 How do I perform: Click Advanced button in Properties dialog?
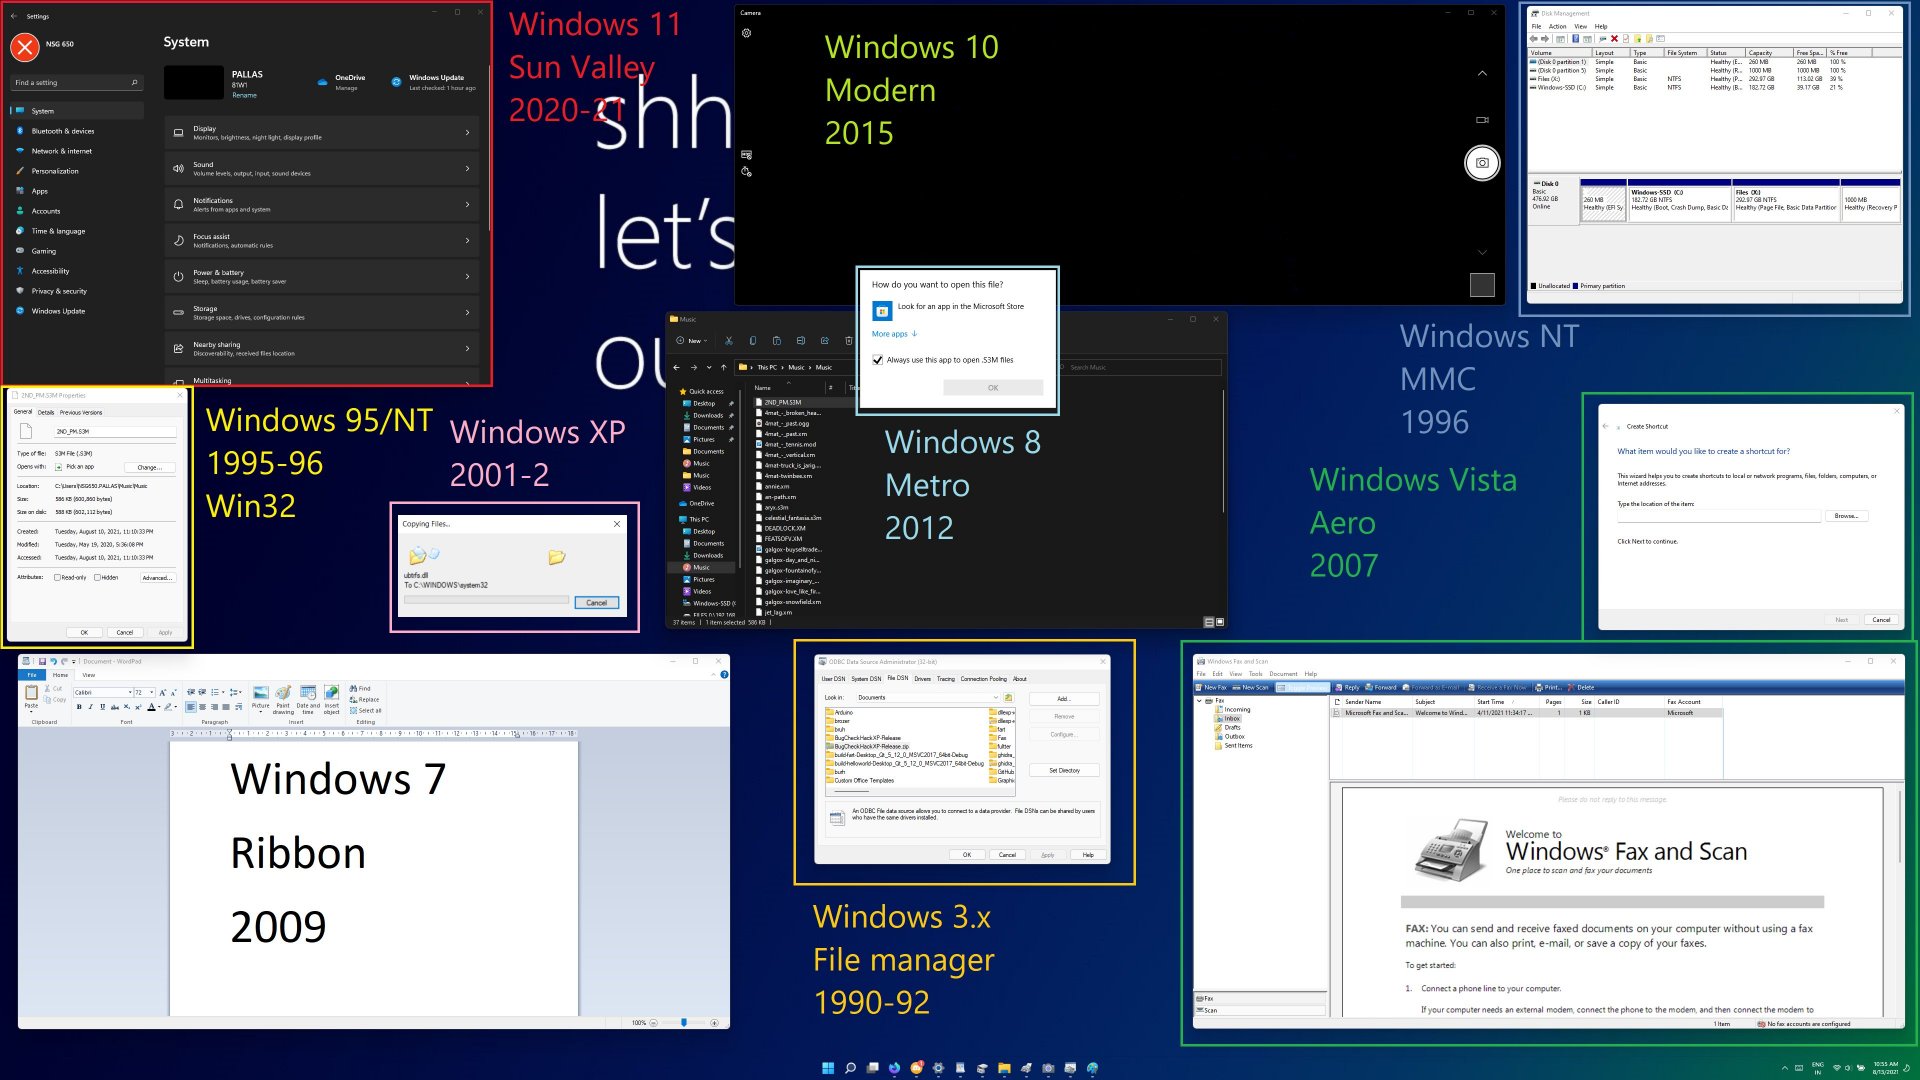pos(157,578)
